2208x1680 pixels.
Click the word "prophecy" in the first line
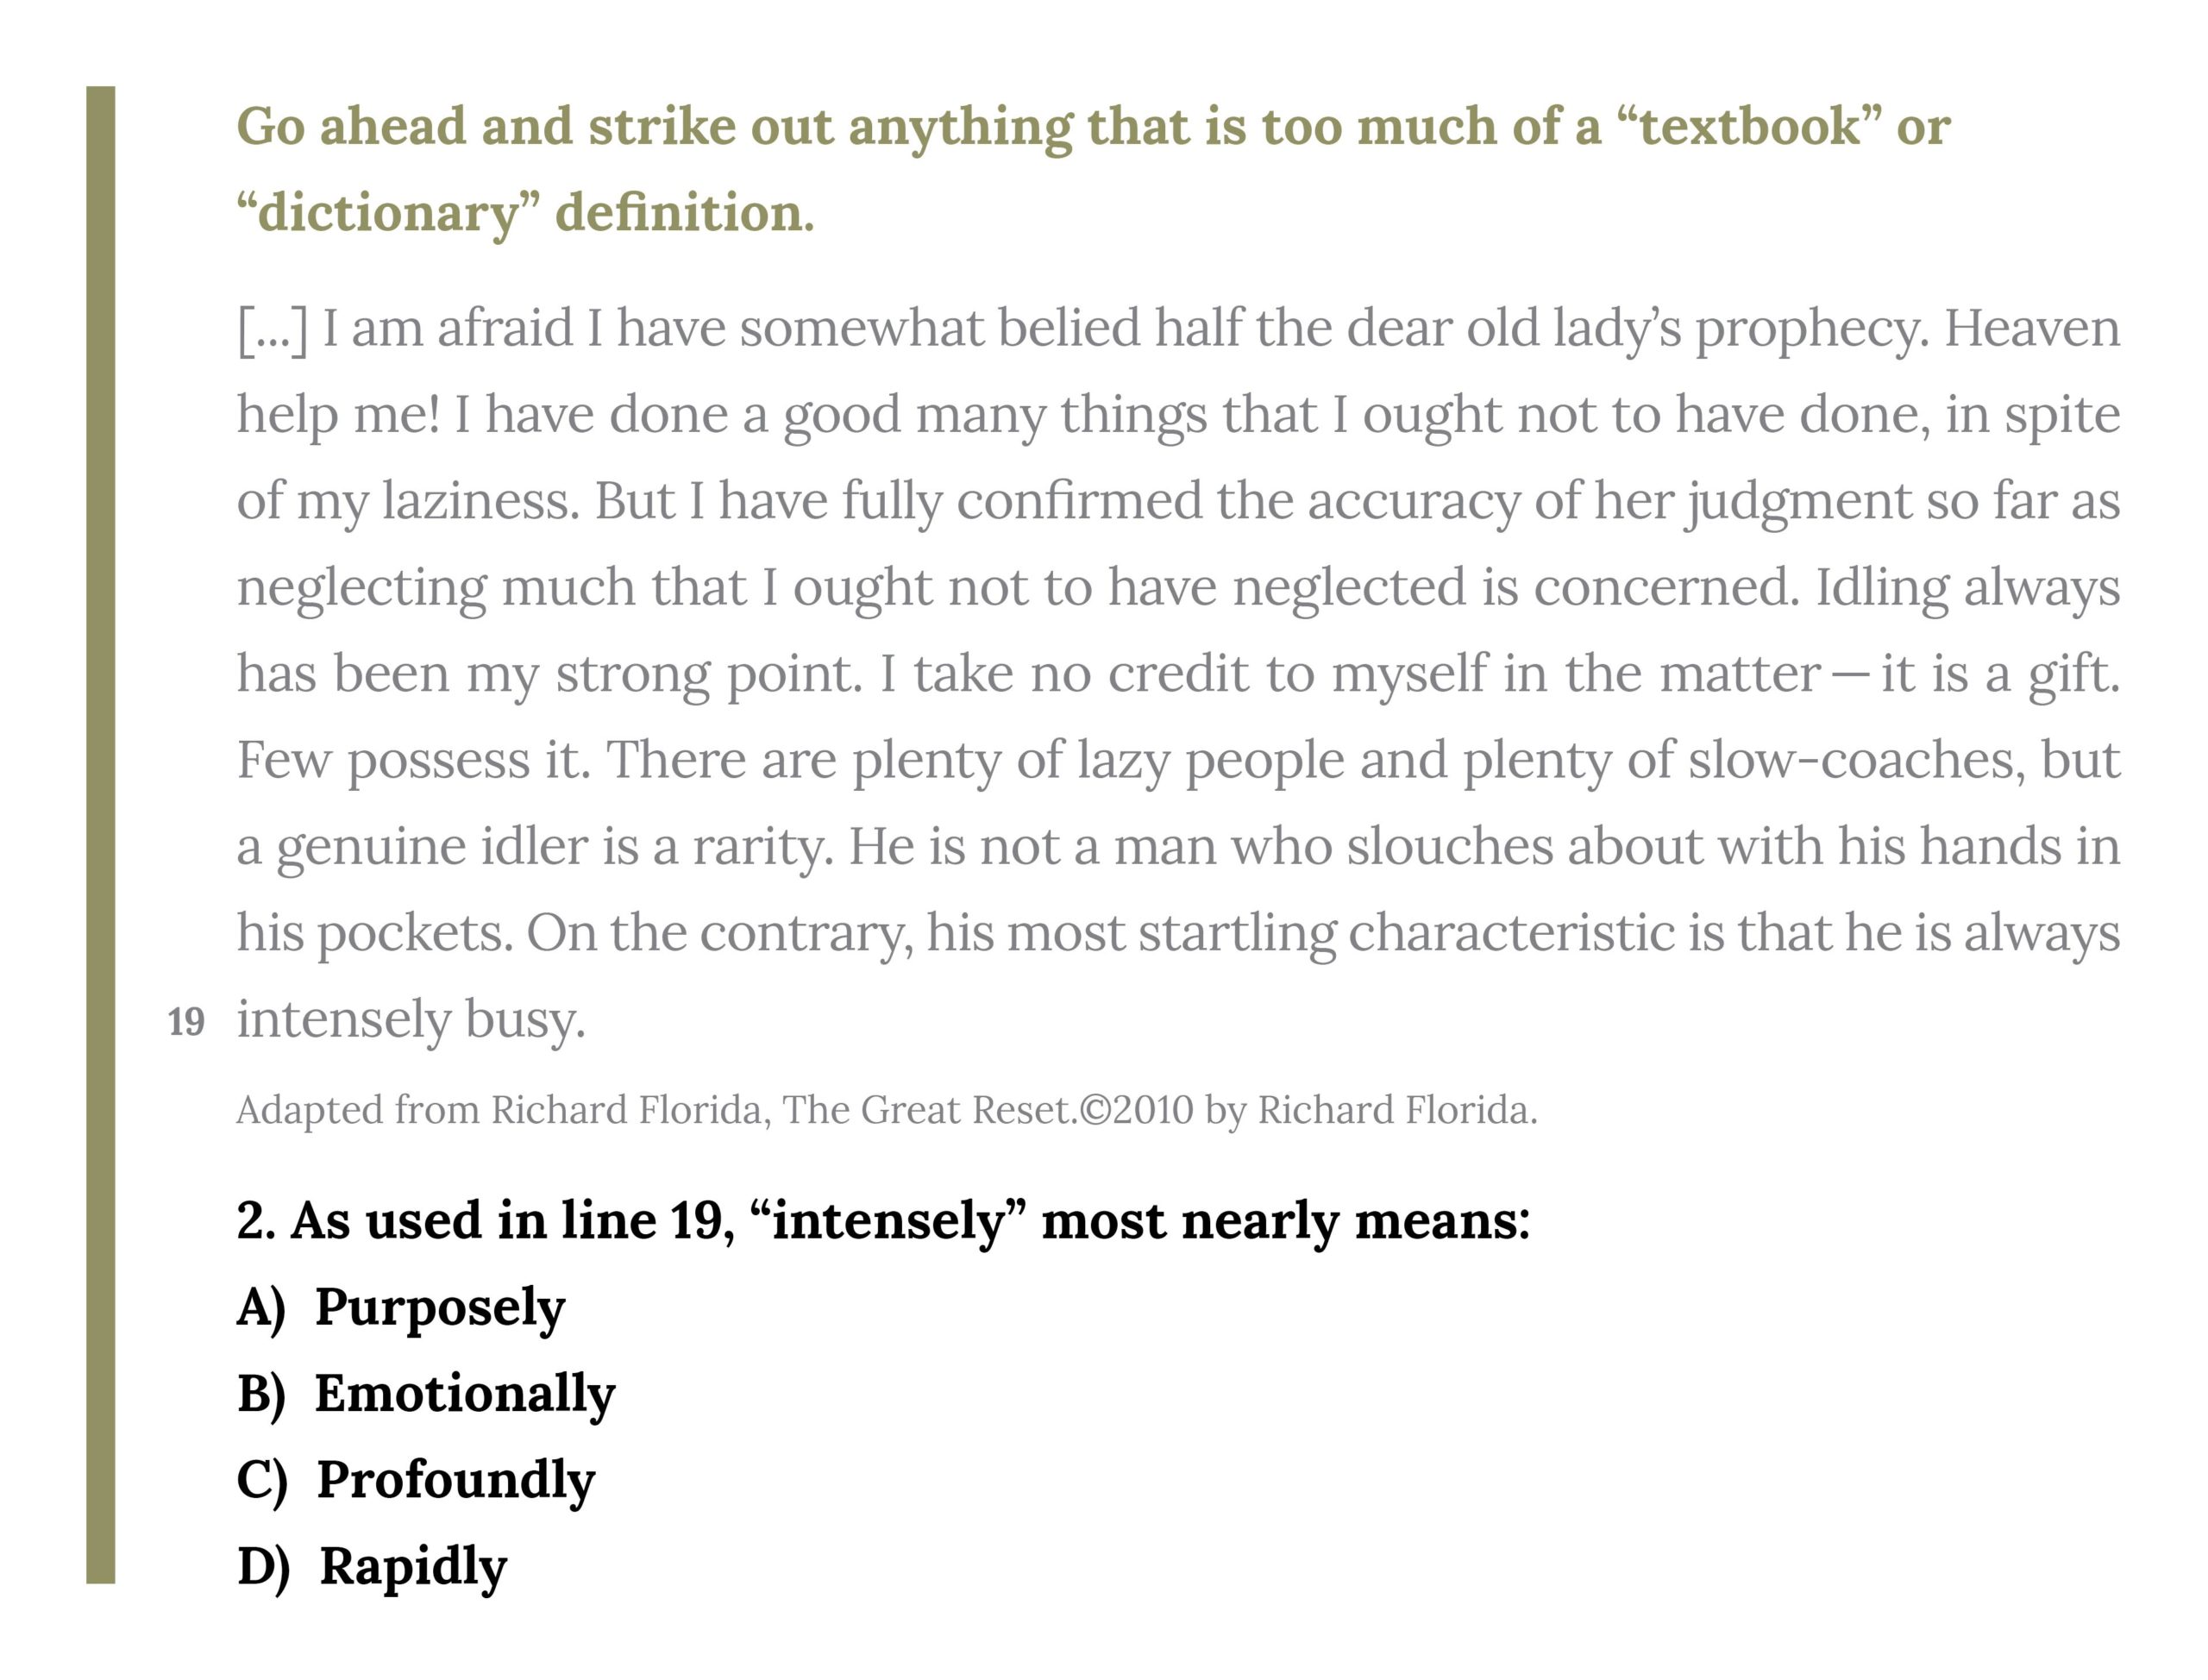(x=1806, y=329)
